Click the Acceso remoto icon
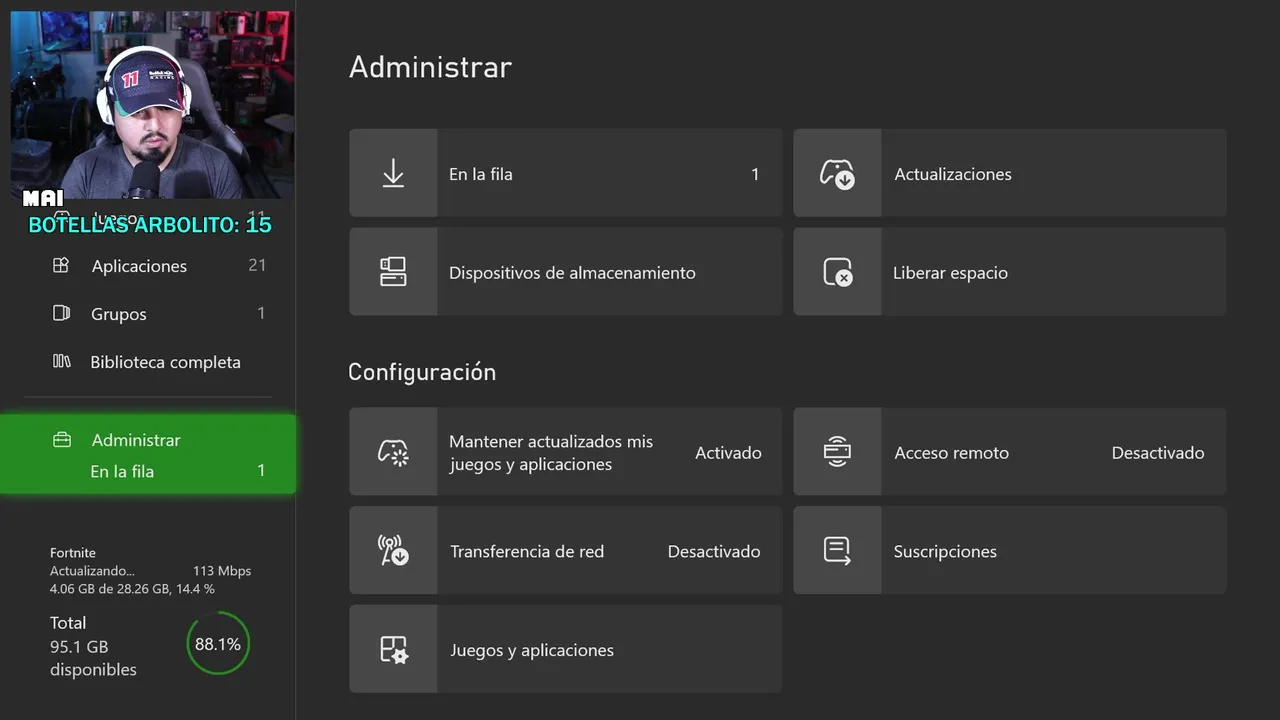1280x720 pixels. coord(837,452)
